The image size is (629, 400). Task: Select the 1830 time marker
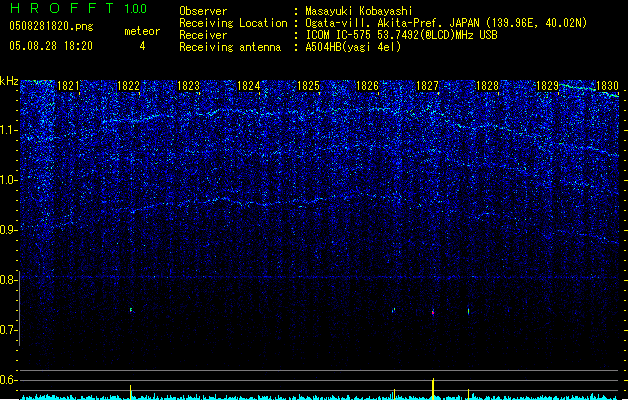606,86
